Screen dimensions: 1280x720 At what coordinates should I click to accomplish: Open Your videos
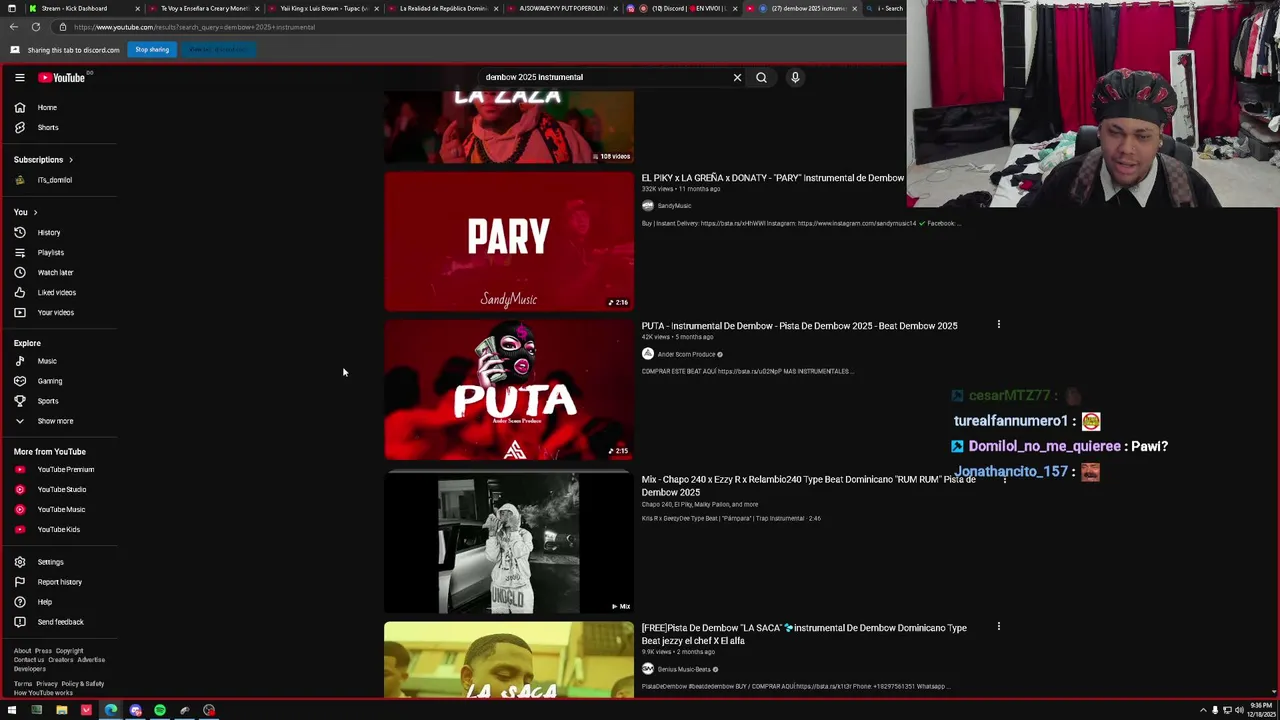click(x=58, y=312)
